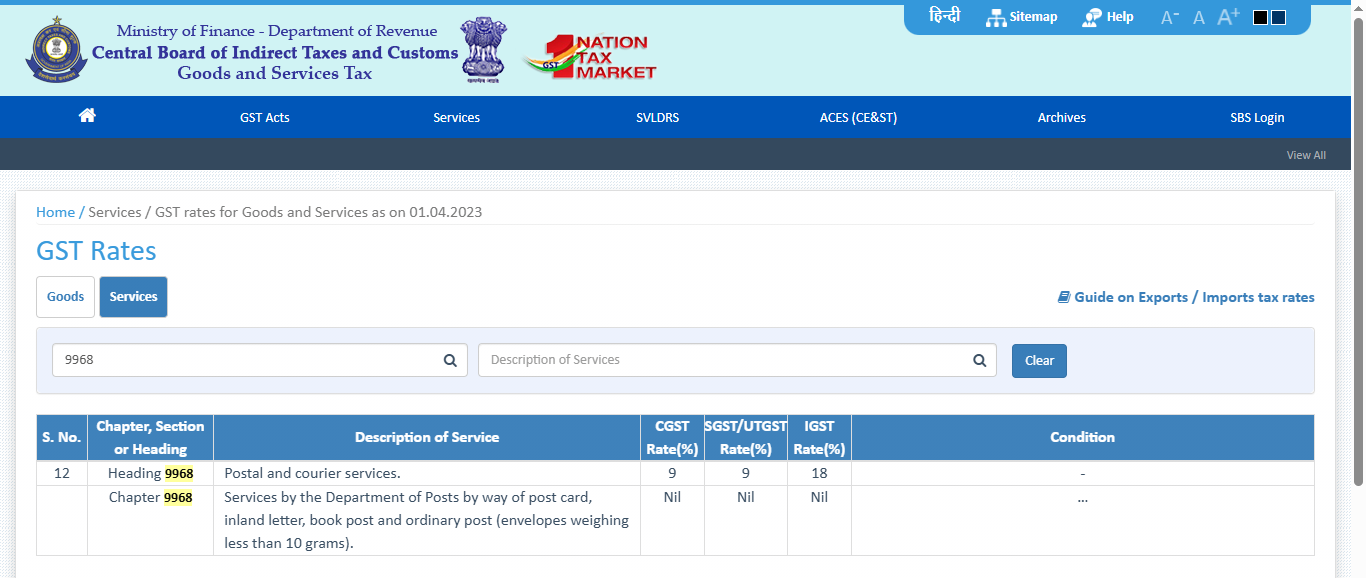Select the black contrast color swatch
The width and height of the screenshot is (1366, 578).
[x=1260, y=17]
